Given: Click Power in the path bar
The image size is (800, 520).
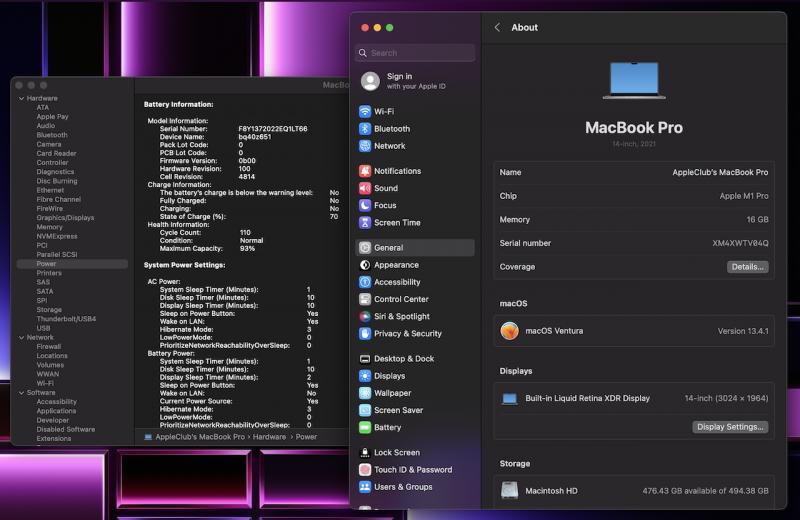Looking at the screenshot, I should pos(306,437).
